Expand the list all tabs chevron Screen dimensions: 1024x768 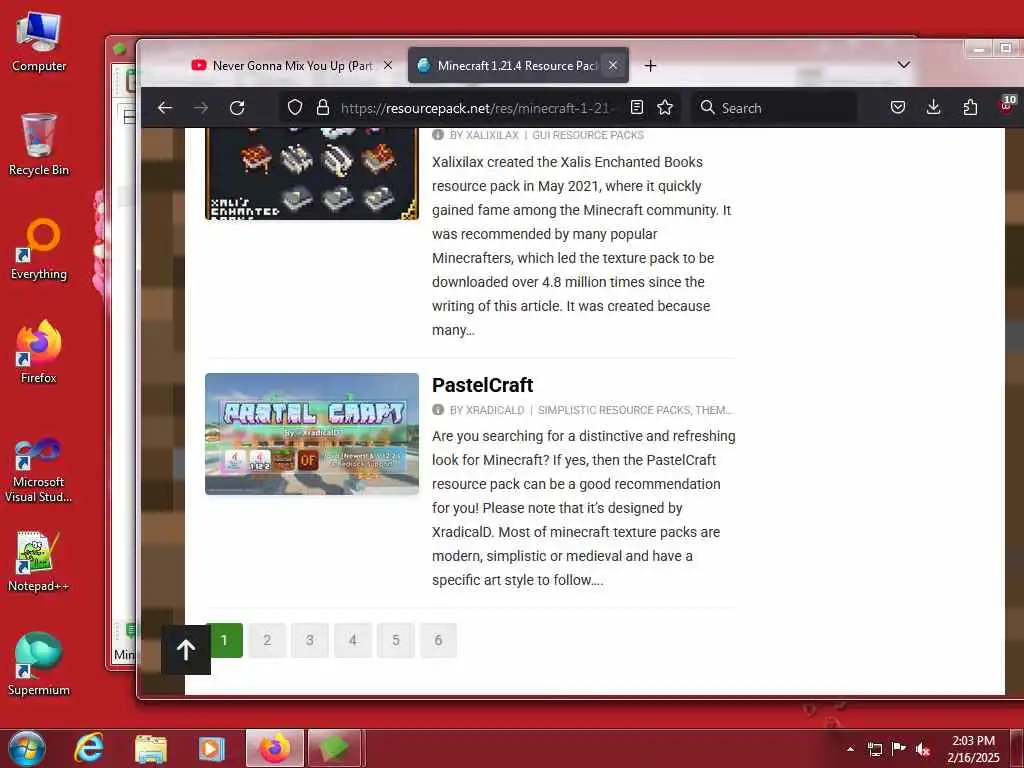tap(904, 65)
